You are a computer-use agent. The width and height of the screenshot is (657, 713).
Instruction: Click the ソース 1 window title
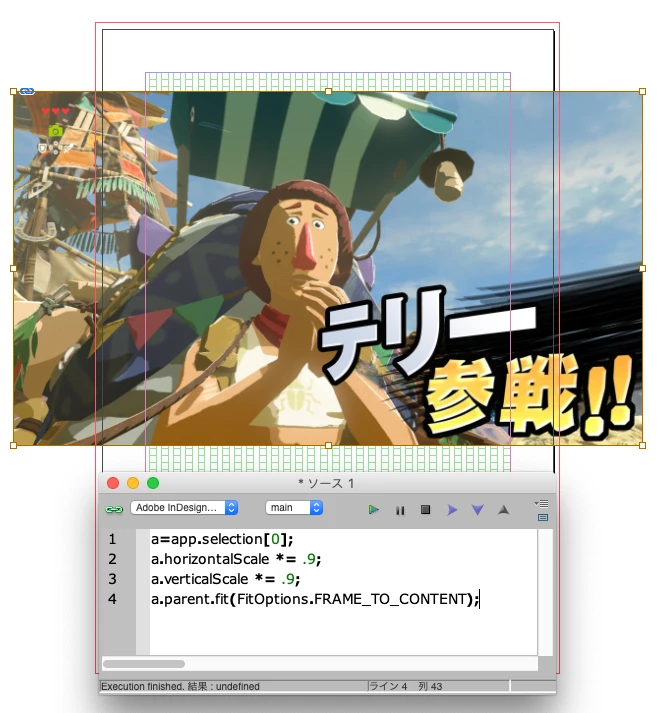tap(326, 483)
